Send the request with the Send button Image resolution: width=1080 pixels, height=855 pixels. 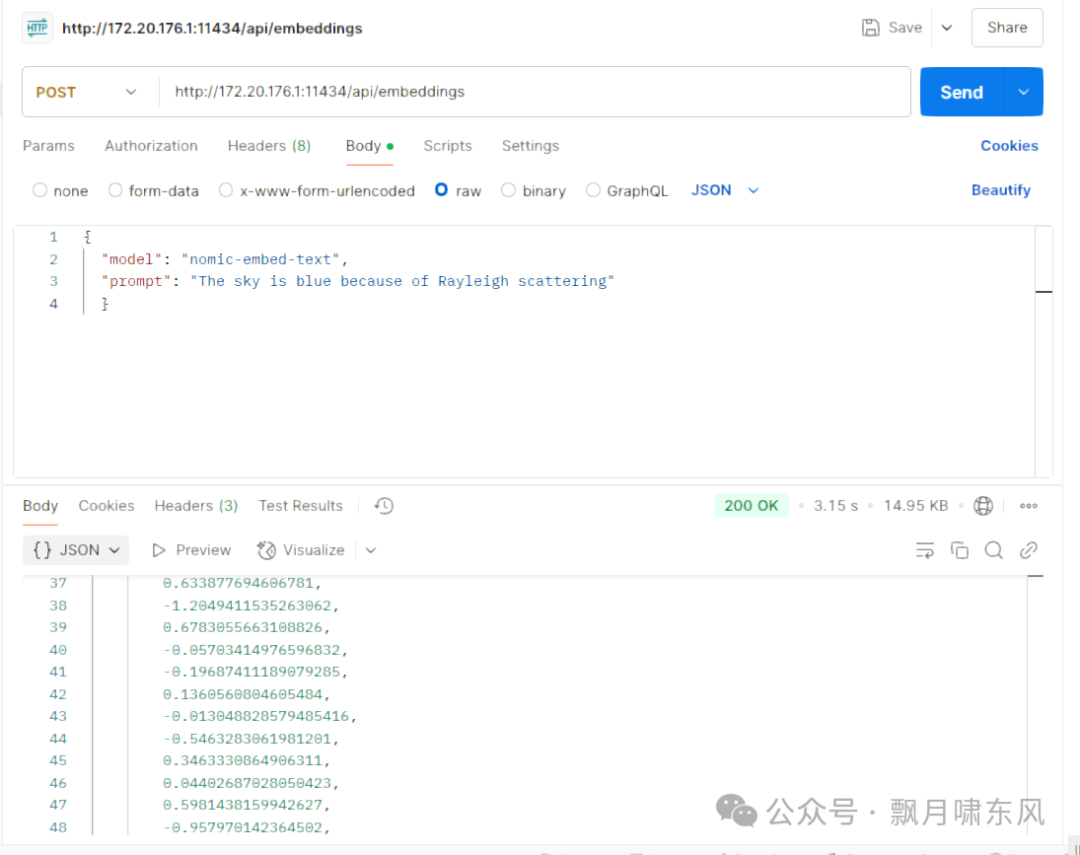coord(962,92)
